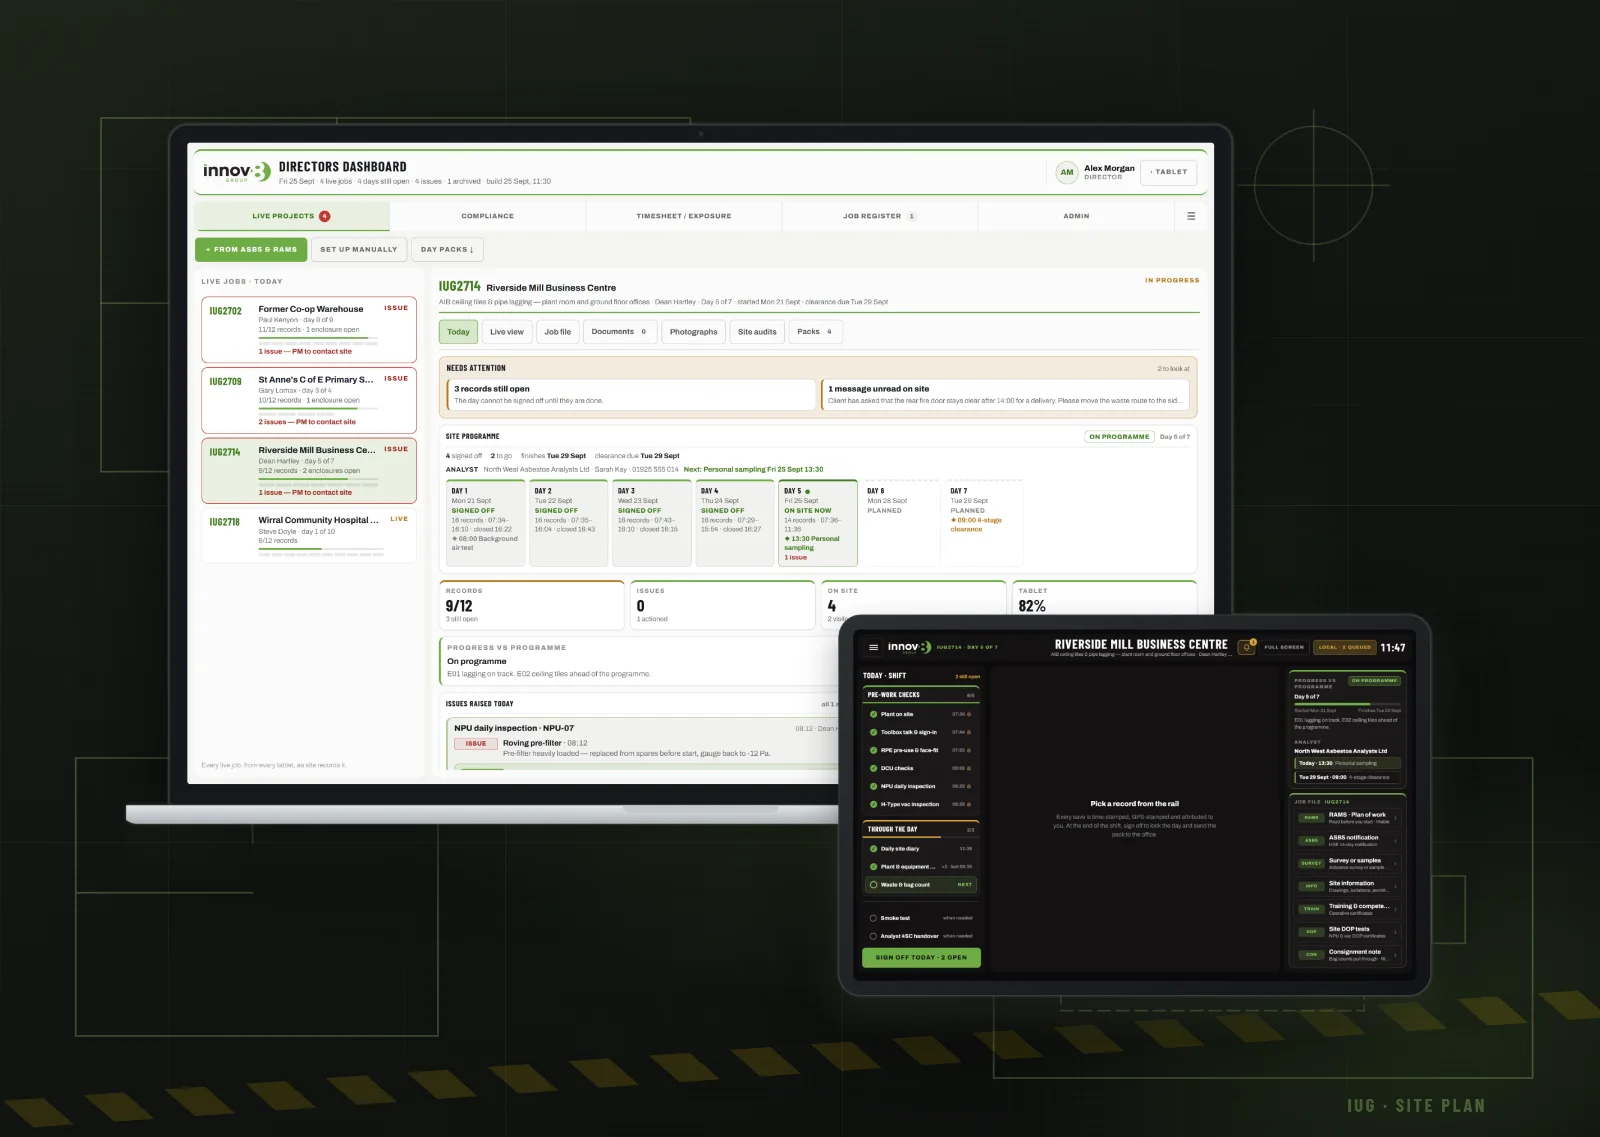The height and width of the screenshot is (1137, 1600).
Task: Open the Job Register tab
Action: coord(879,216)
